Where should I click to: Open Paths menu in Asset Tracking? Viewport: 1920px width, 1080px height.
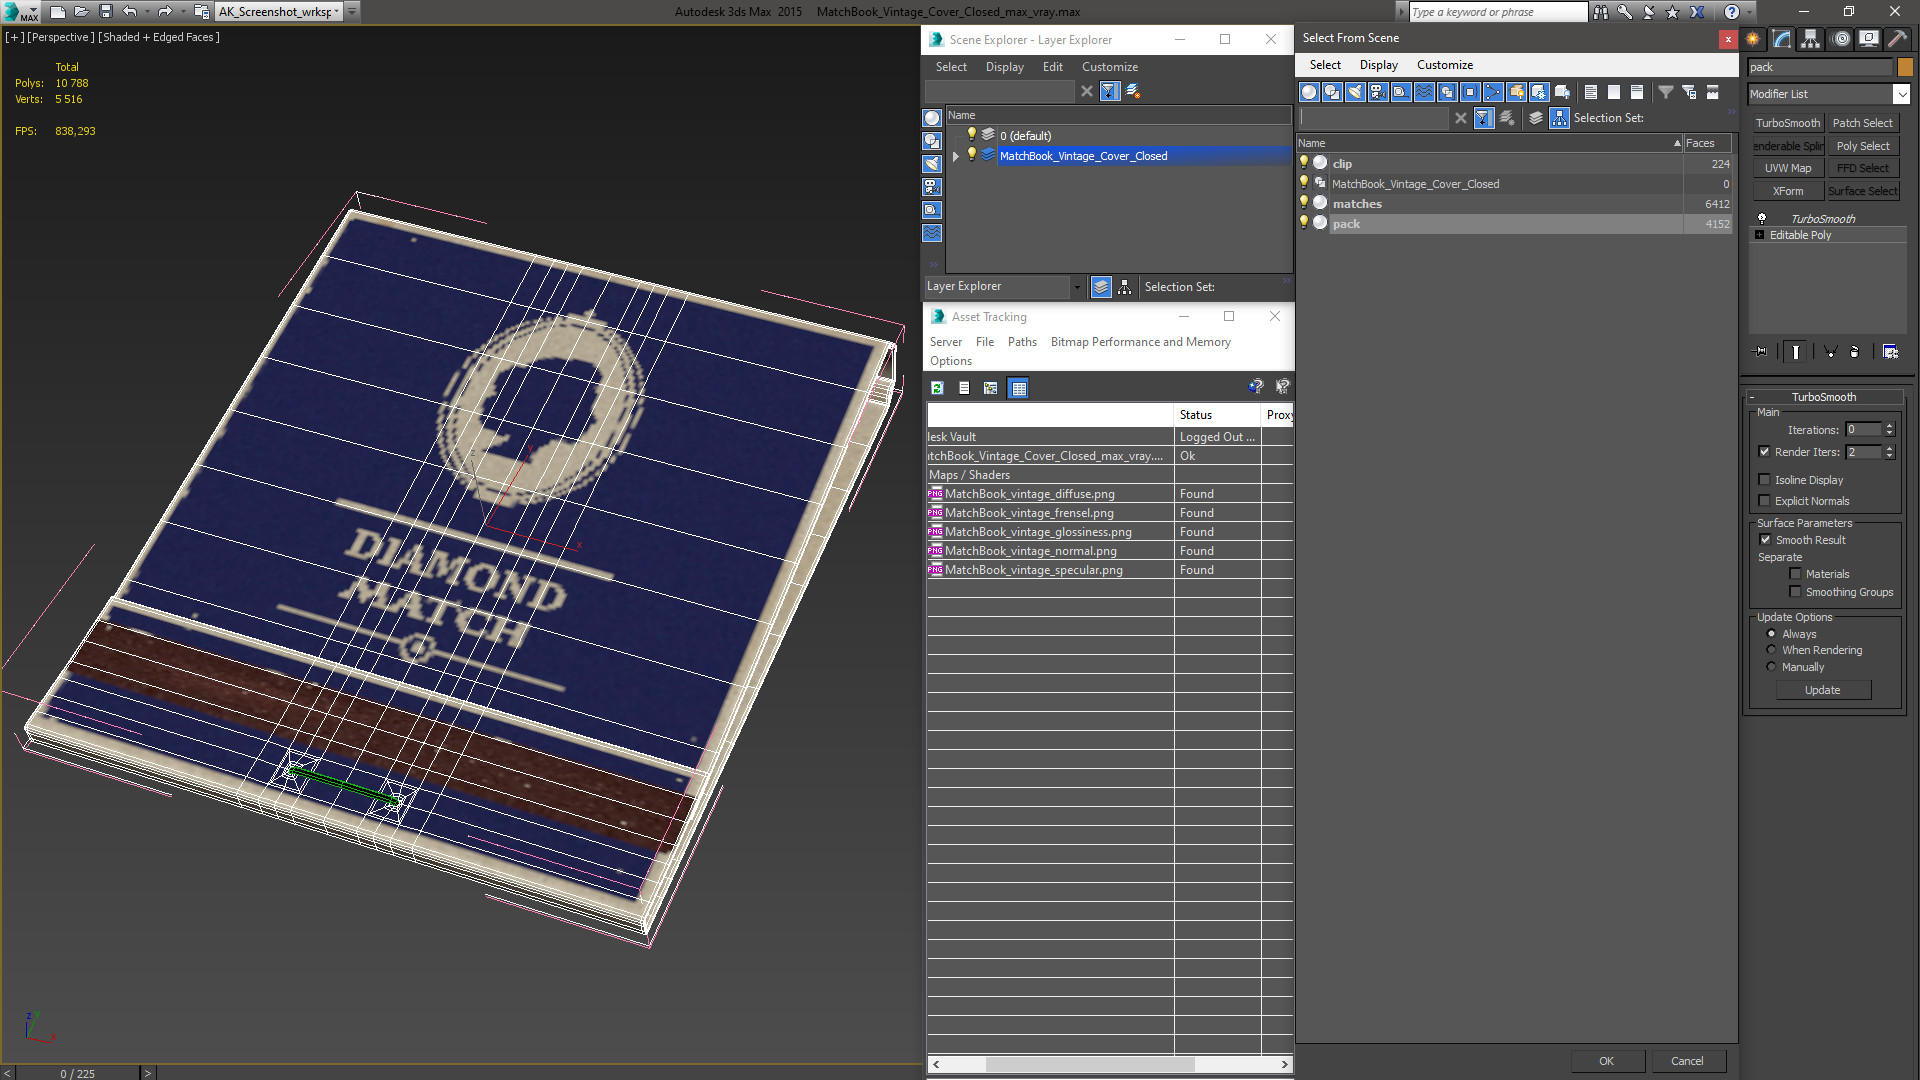click(1022, 342)
